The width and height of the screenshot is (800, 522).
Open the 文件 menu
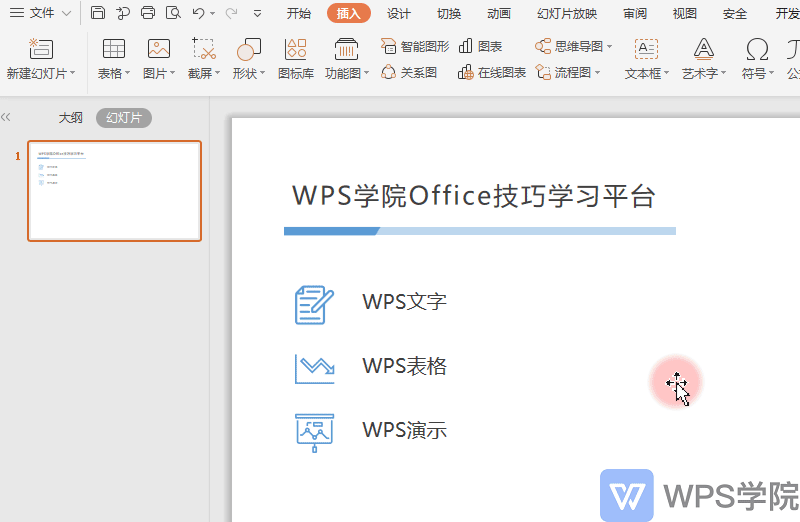(41, 13)
